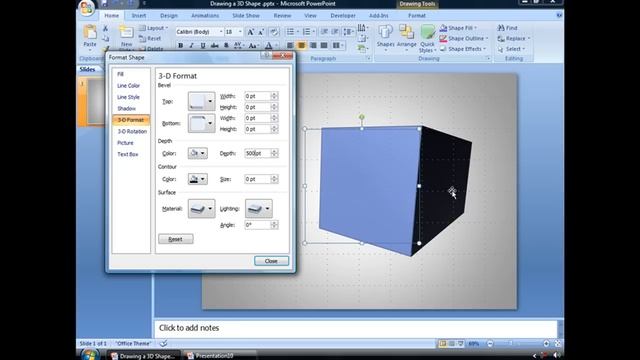
Task: Click the Text Direction icon
Action: click(362, 28)
